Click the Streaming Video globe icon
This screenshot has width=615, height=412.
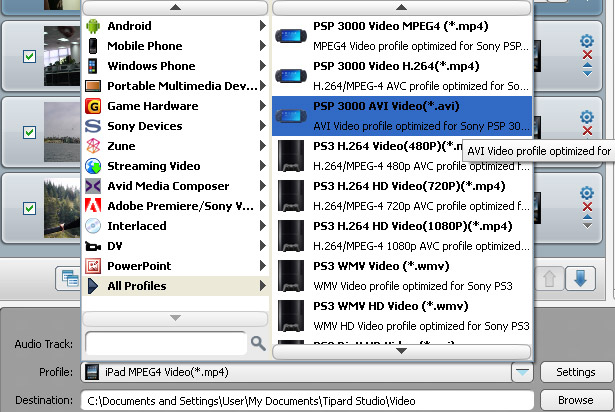(x=93, y=166)
